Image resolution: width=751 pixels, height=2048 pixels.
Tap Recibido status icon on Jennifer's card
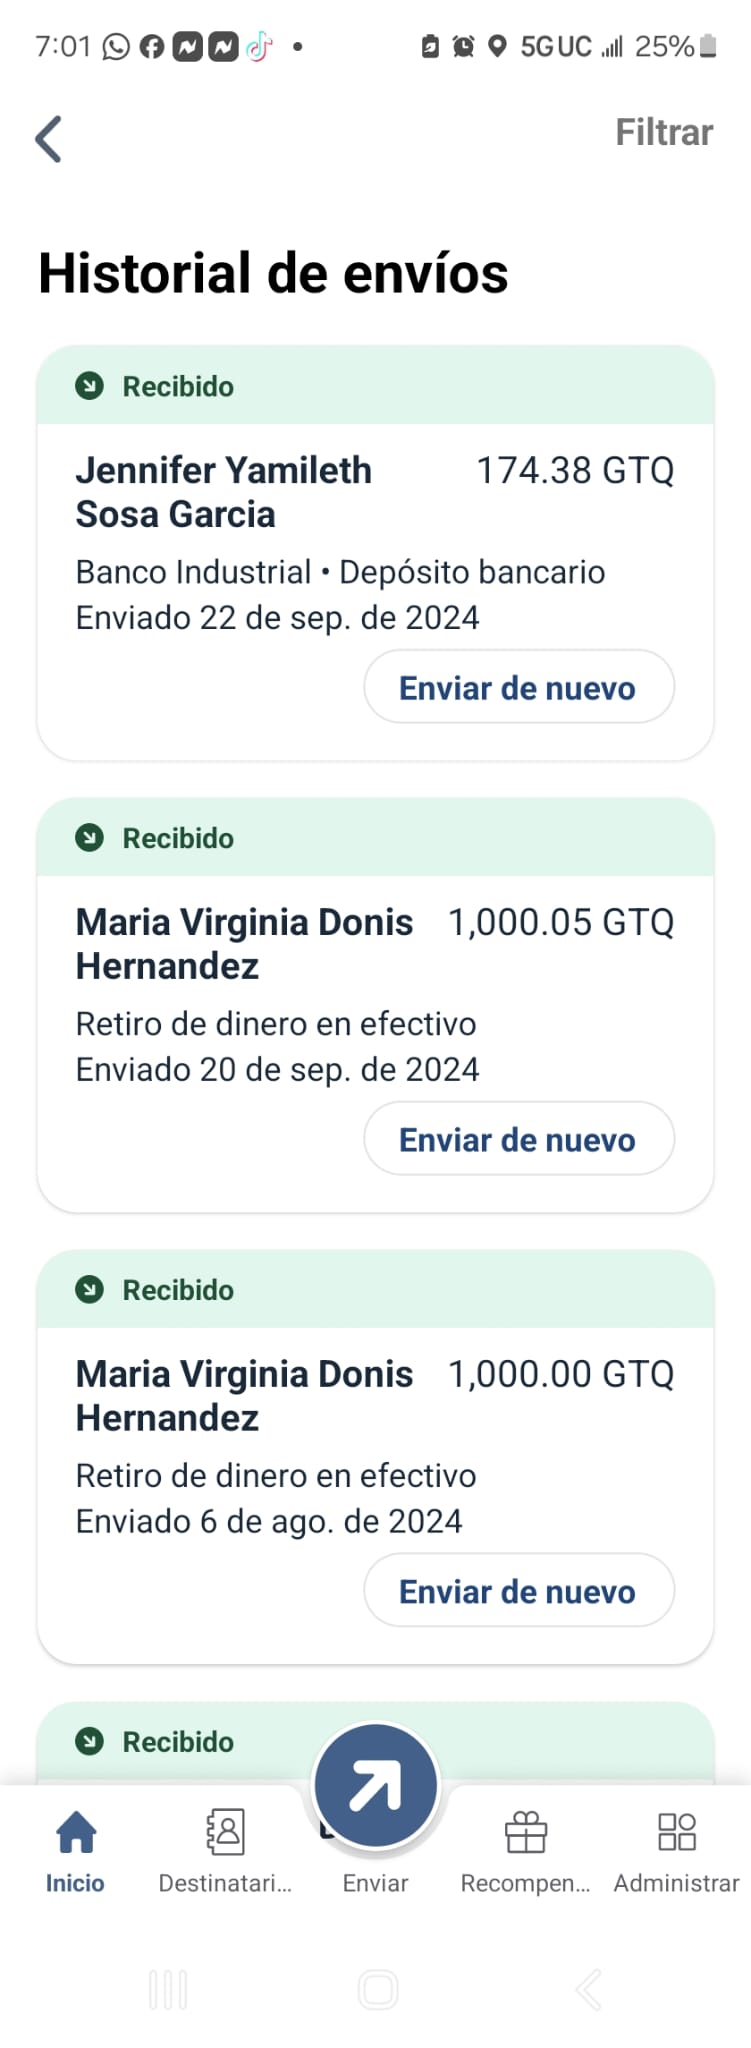90,386
